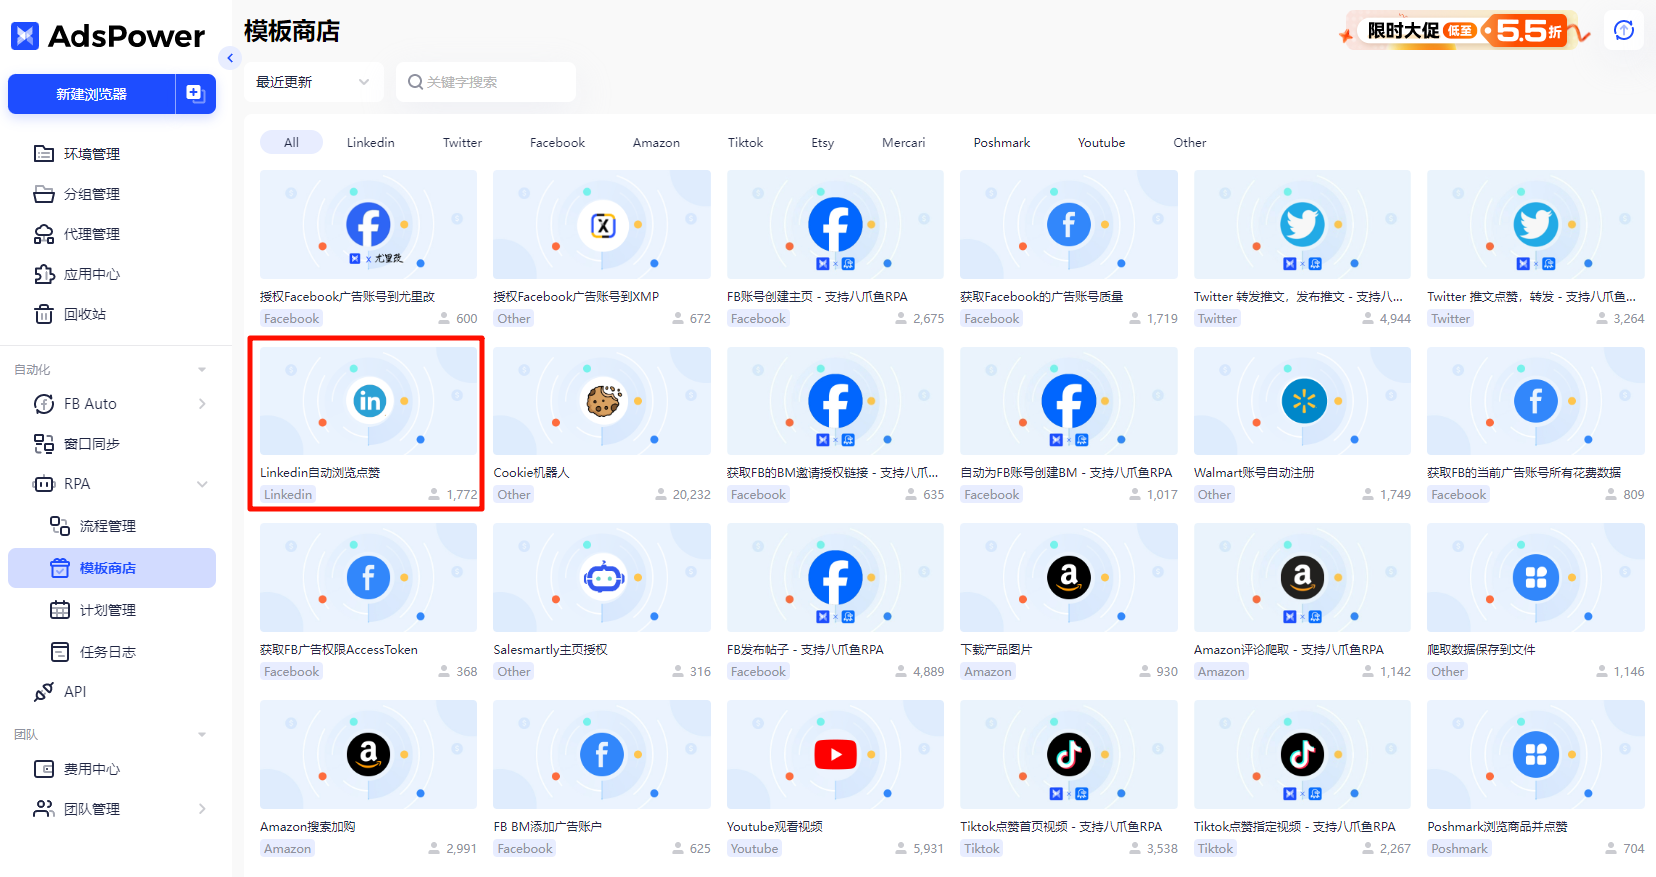1656x877 pixels.
Task: Click the Other tag under Cookie机器人
Action: (514, 495)
